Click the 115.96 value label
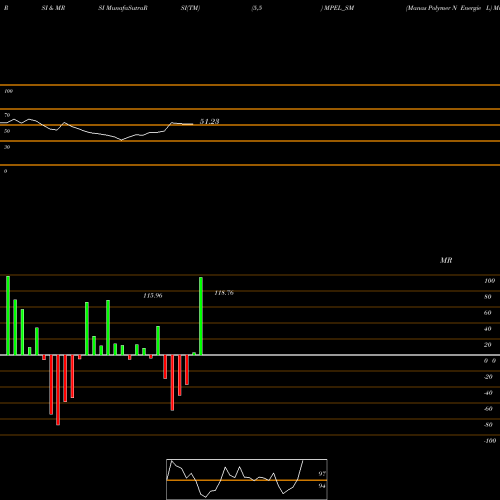Viewport: 500px width, 500px height. pos(153,296)
